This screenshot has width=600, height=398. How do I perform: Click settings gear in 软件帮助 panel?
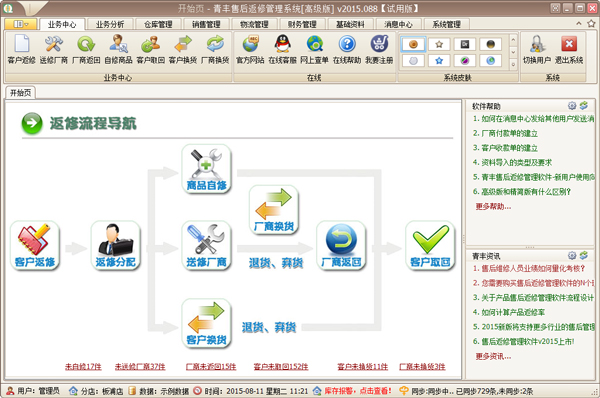[572, 106]
